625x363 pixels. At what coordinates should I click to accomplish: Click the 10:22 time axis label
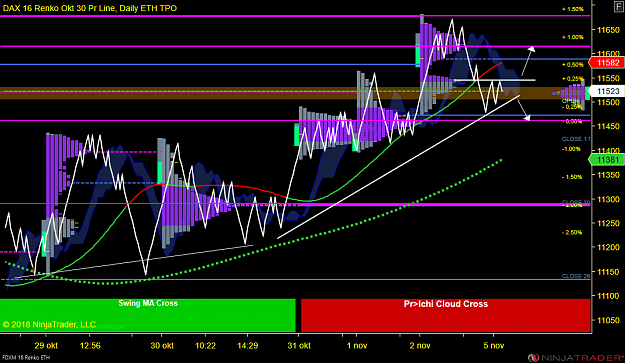tap(205, 345)
